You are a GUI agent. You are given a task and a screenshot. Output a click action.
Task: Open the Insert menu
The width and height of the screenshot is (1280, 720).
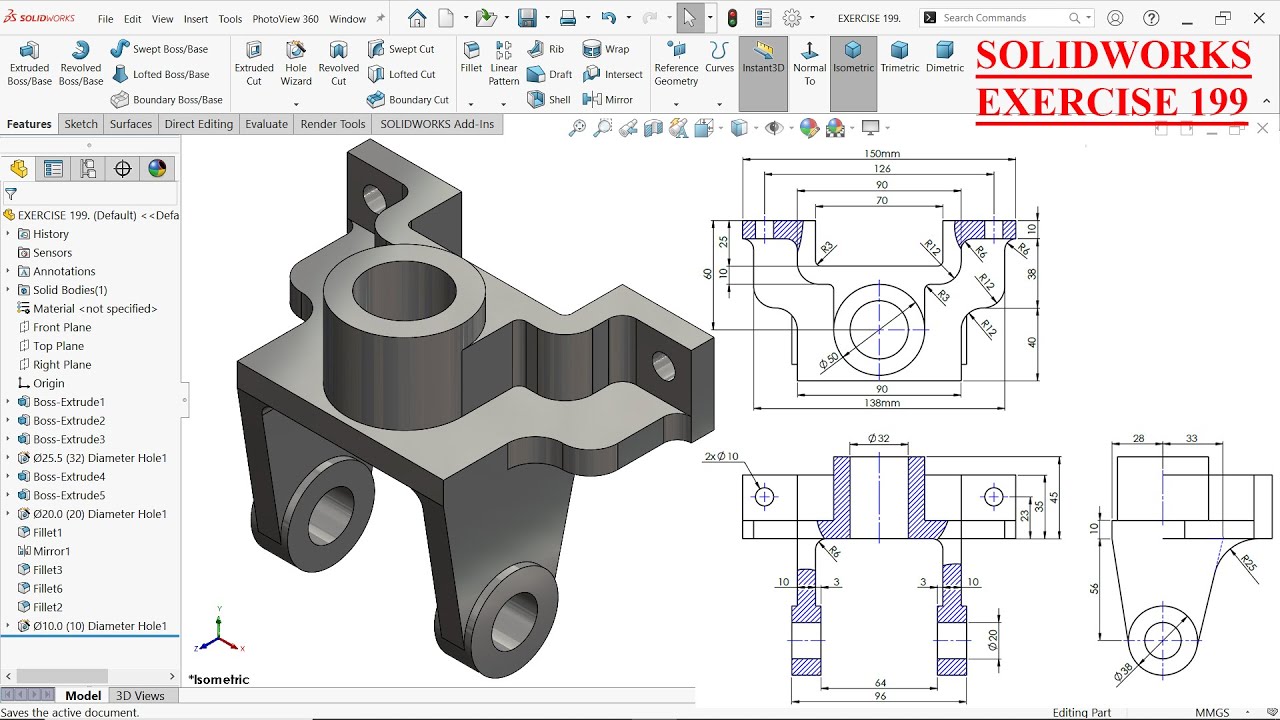[196, 19]
